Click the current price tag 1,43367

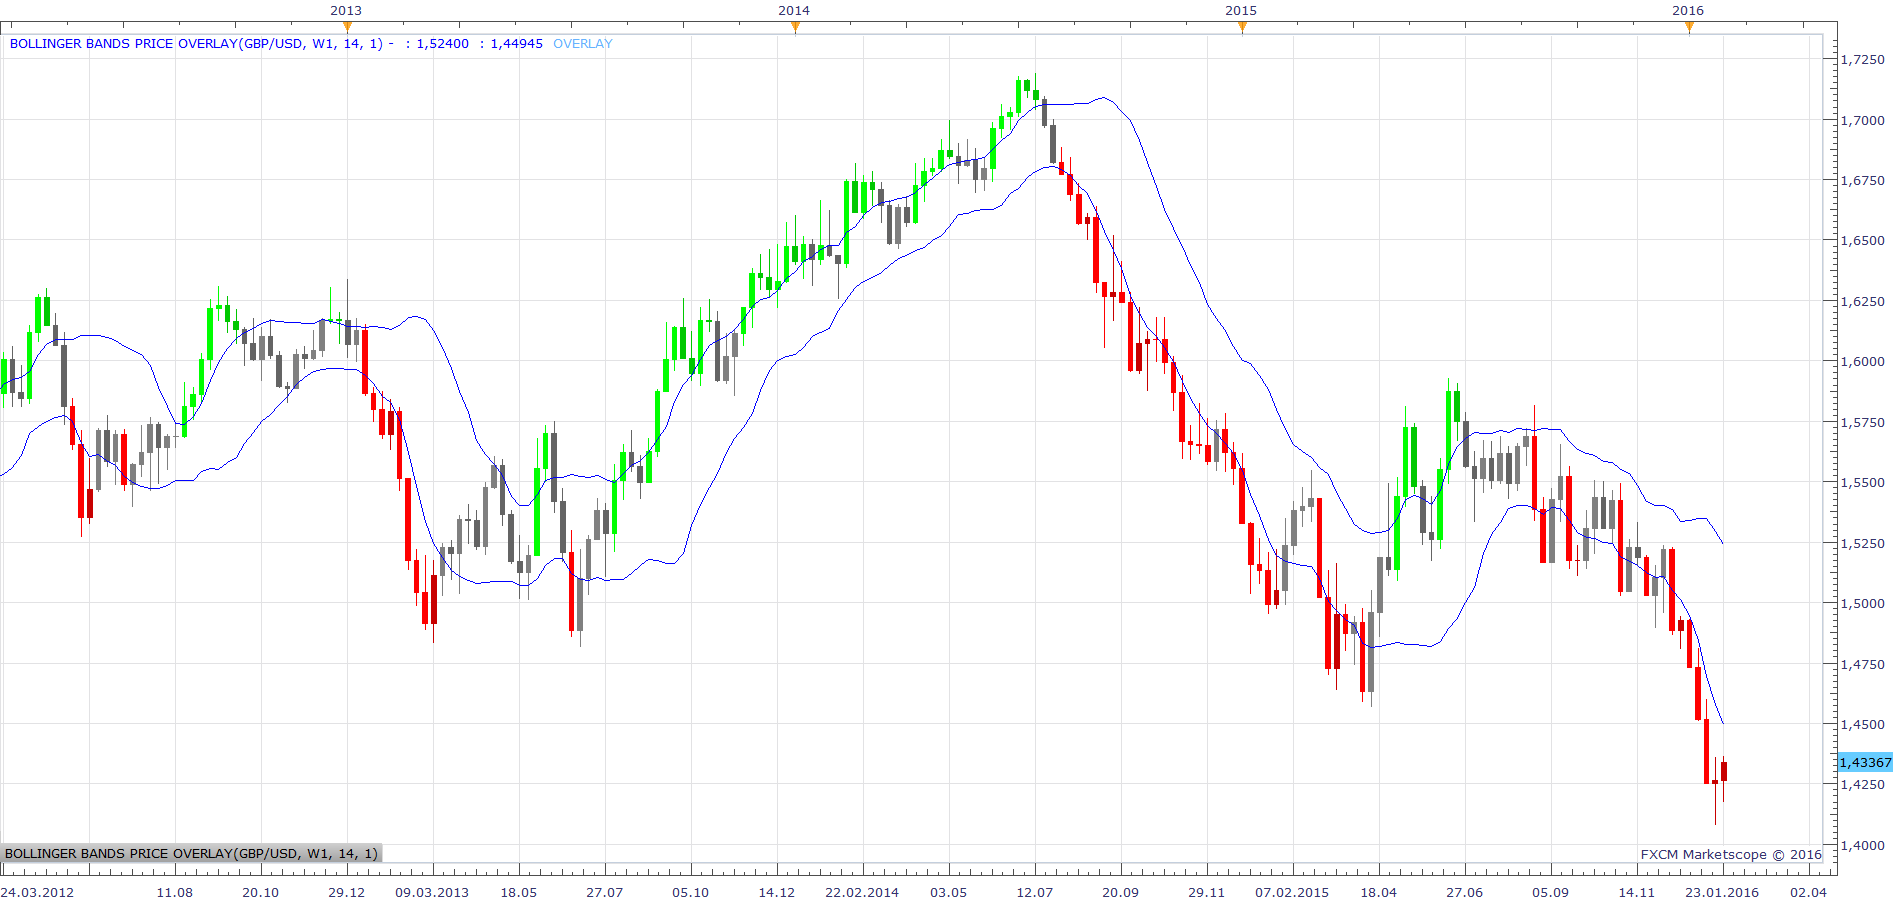pyautogui.click(x=1865, y=762)
